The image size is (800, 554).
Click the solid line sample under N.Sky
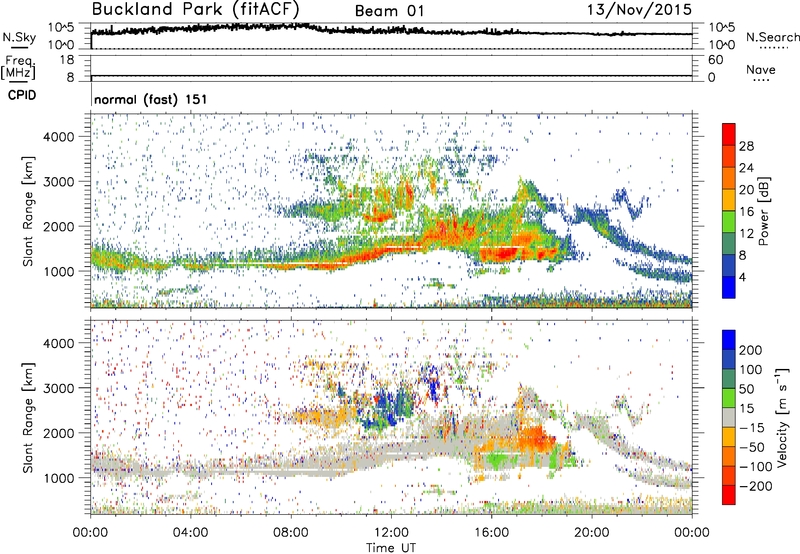pos(19,48)
